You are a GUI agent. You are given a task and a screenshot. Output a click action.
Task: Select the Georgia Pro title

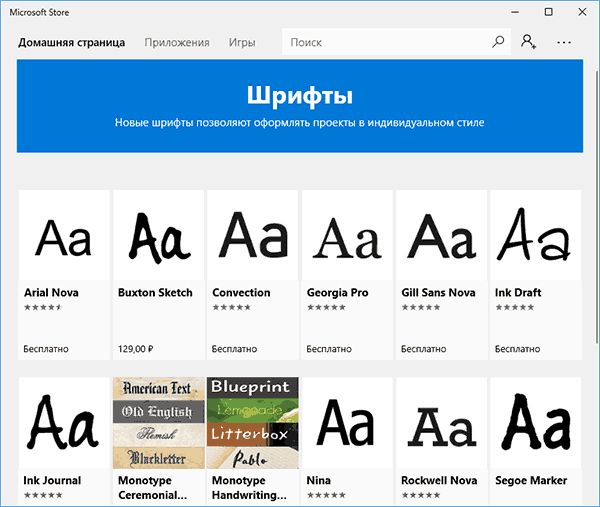coord(338,293)
